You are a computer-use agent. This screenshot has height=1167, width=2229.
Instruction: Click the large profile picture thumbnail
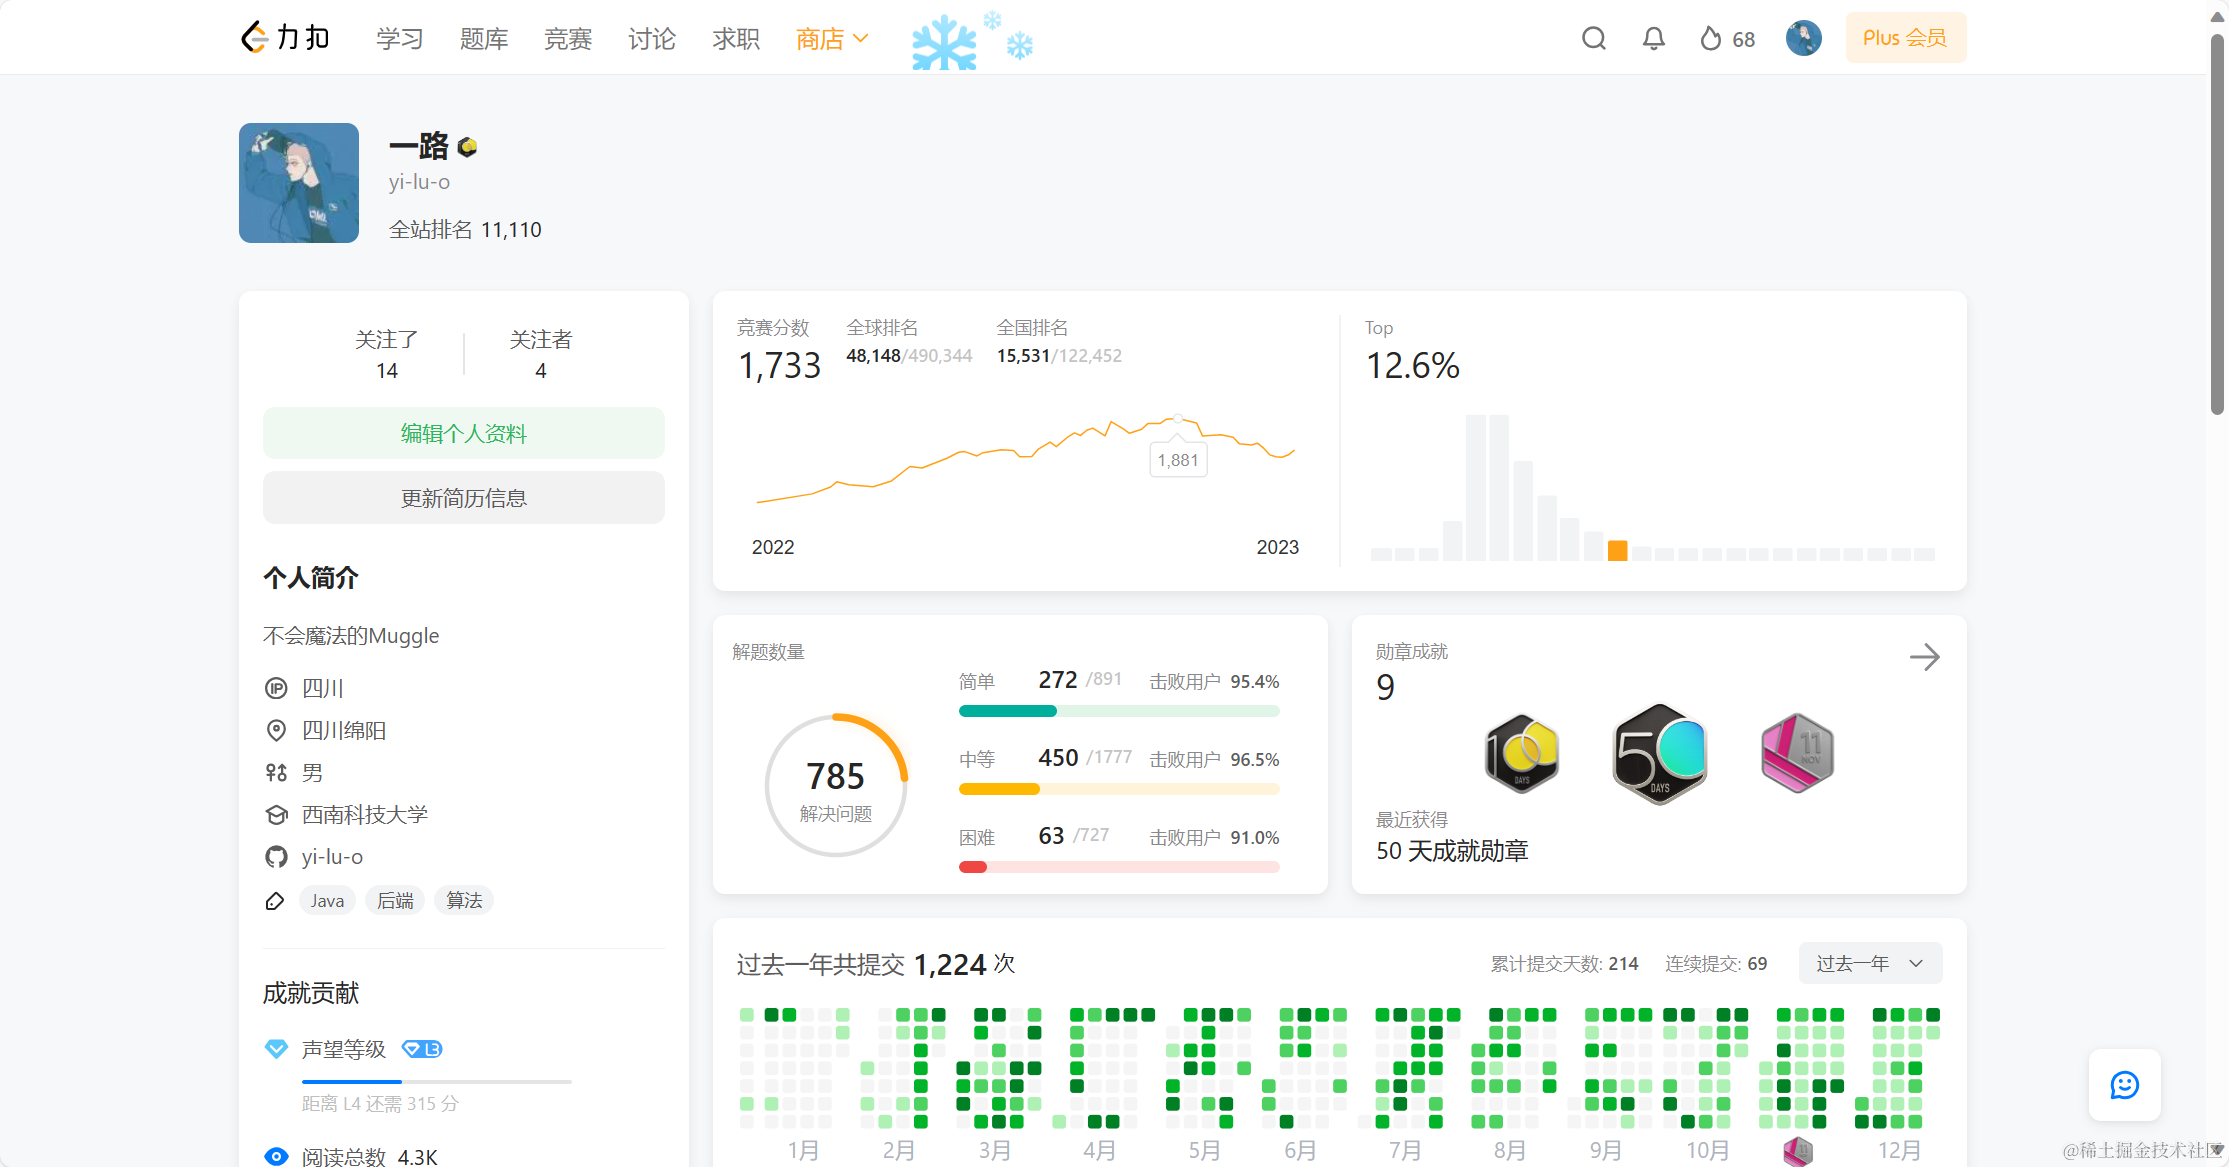coord(299,183)
